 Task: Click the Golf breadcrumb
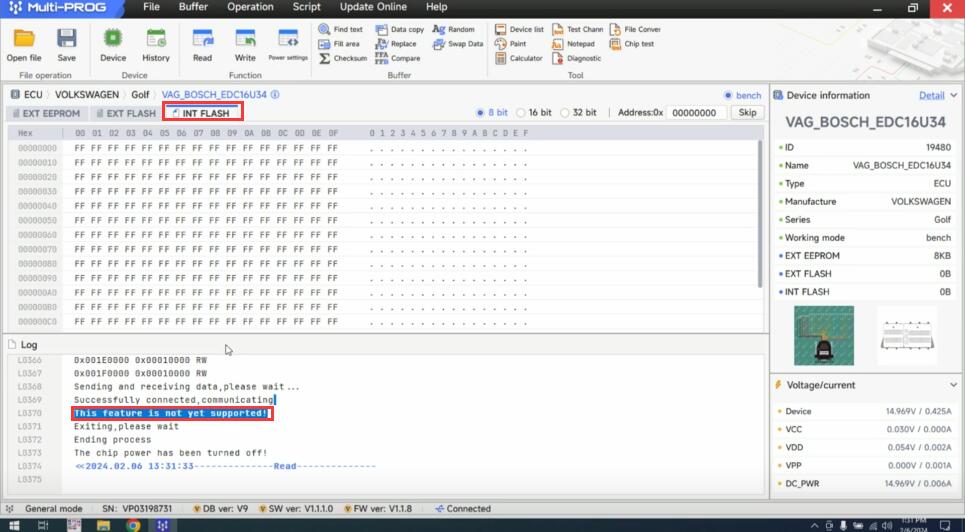tap(140, 94)
